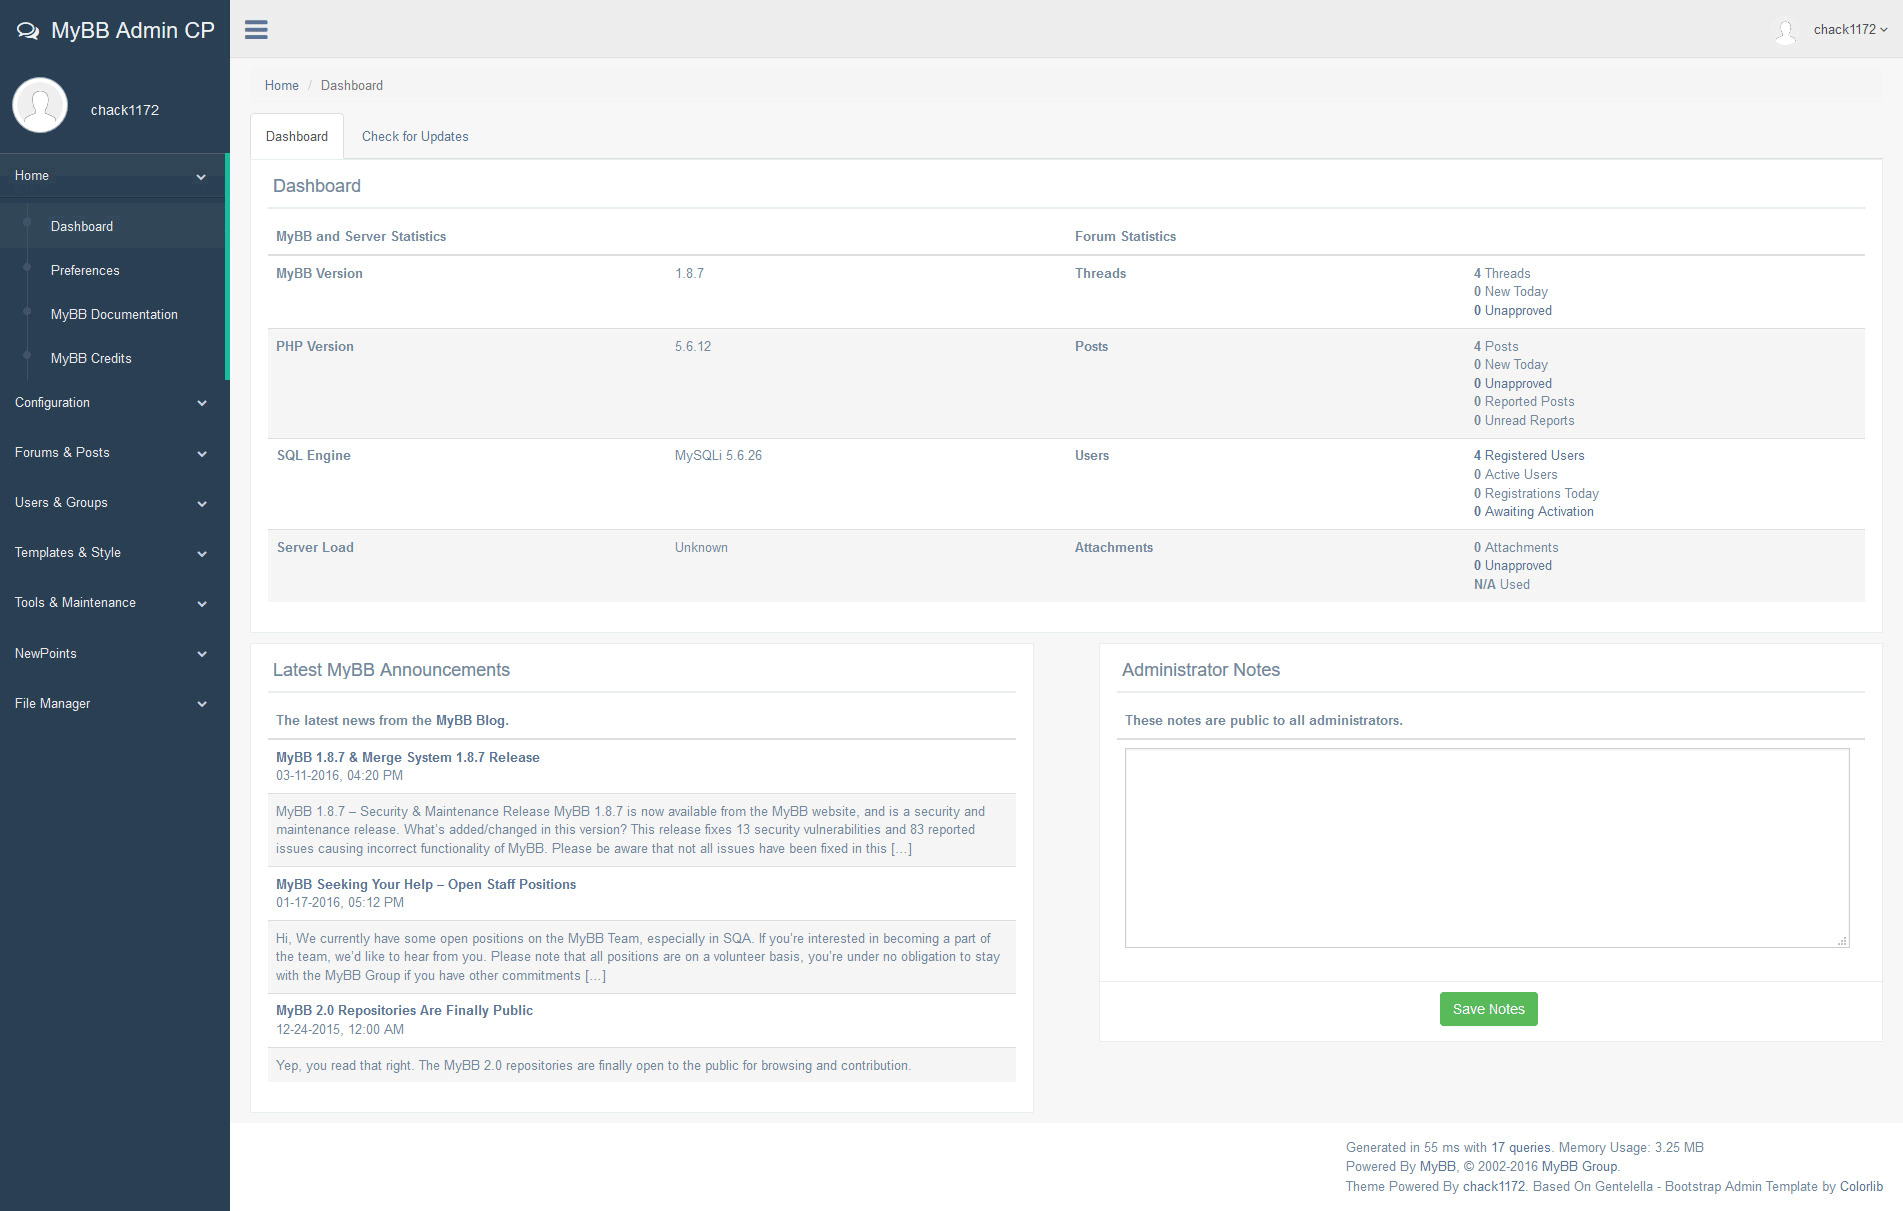Click the small avatar in top bar
This screenshot has width=1903, height=1211.
point(1785,31)
